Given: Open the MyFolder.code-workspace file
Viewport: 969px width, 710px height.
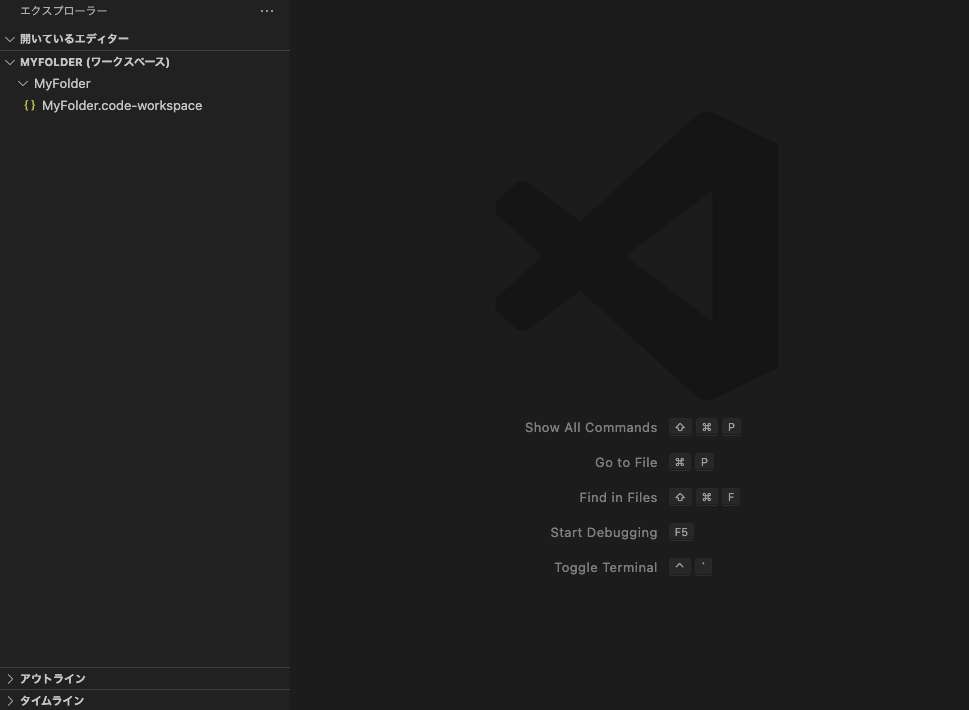Looking at the screenshot, I should [145, 106].
